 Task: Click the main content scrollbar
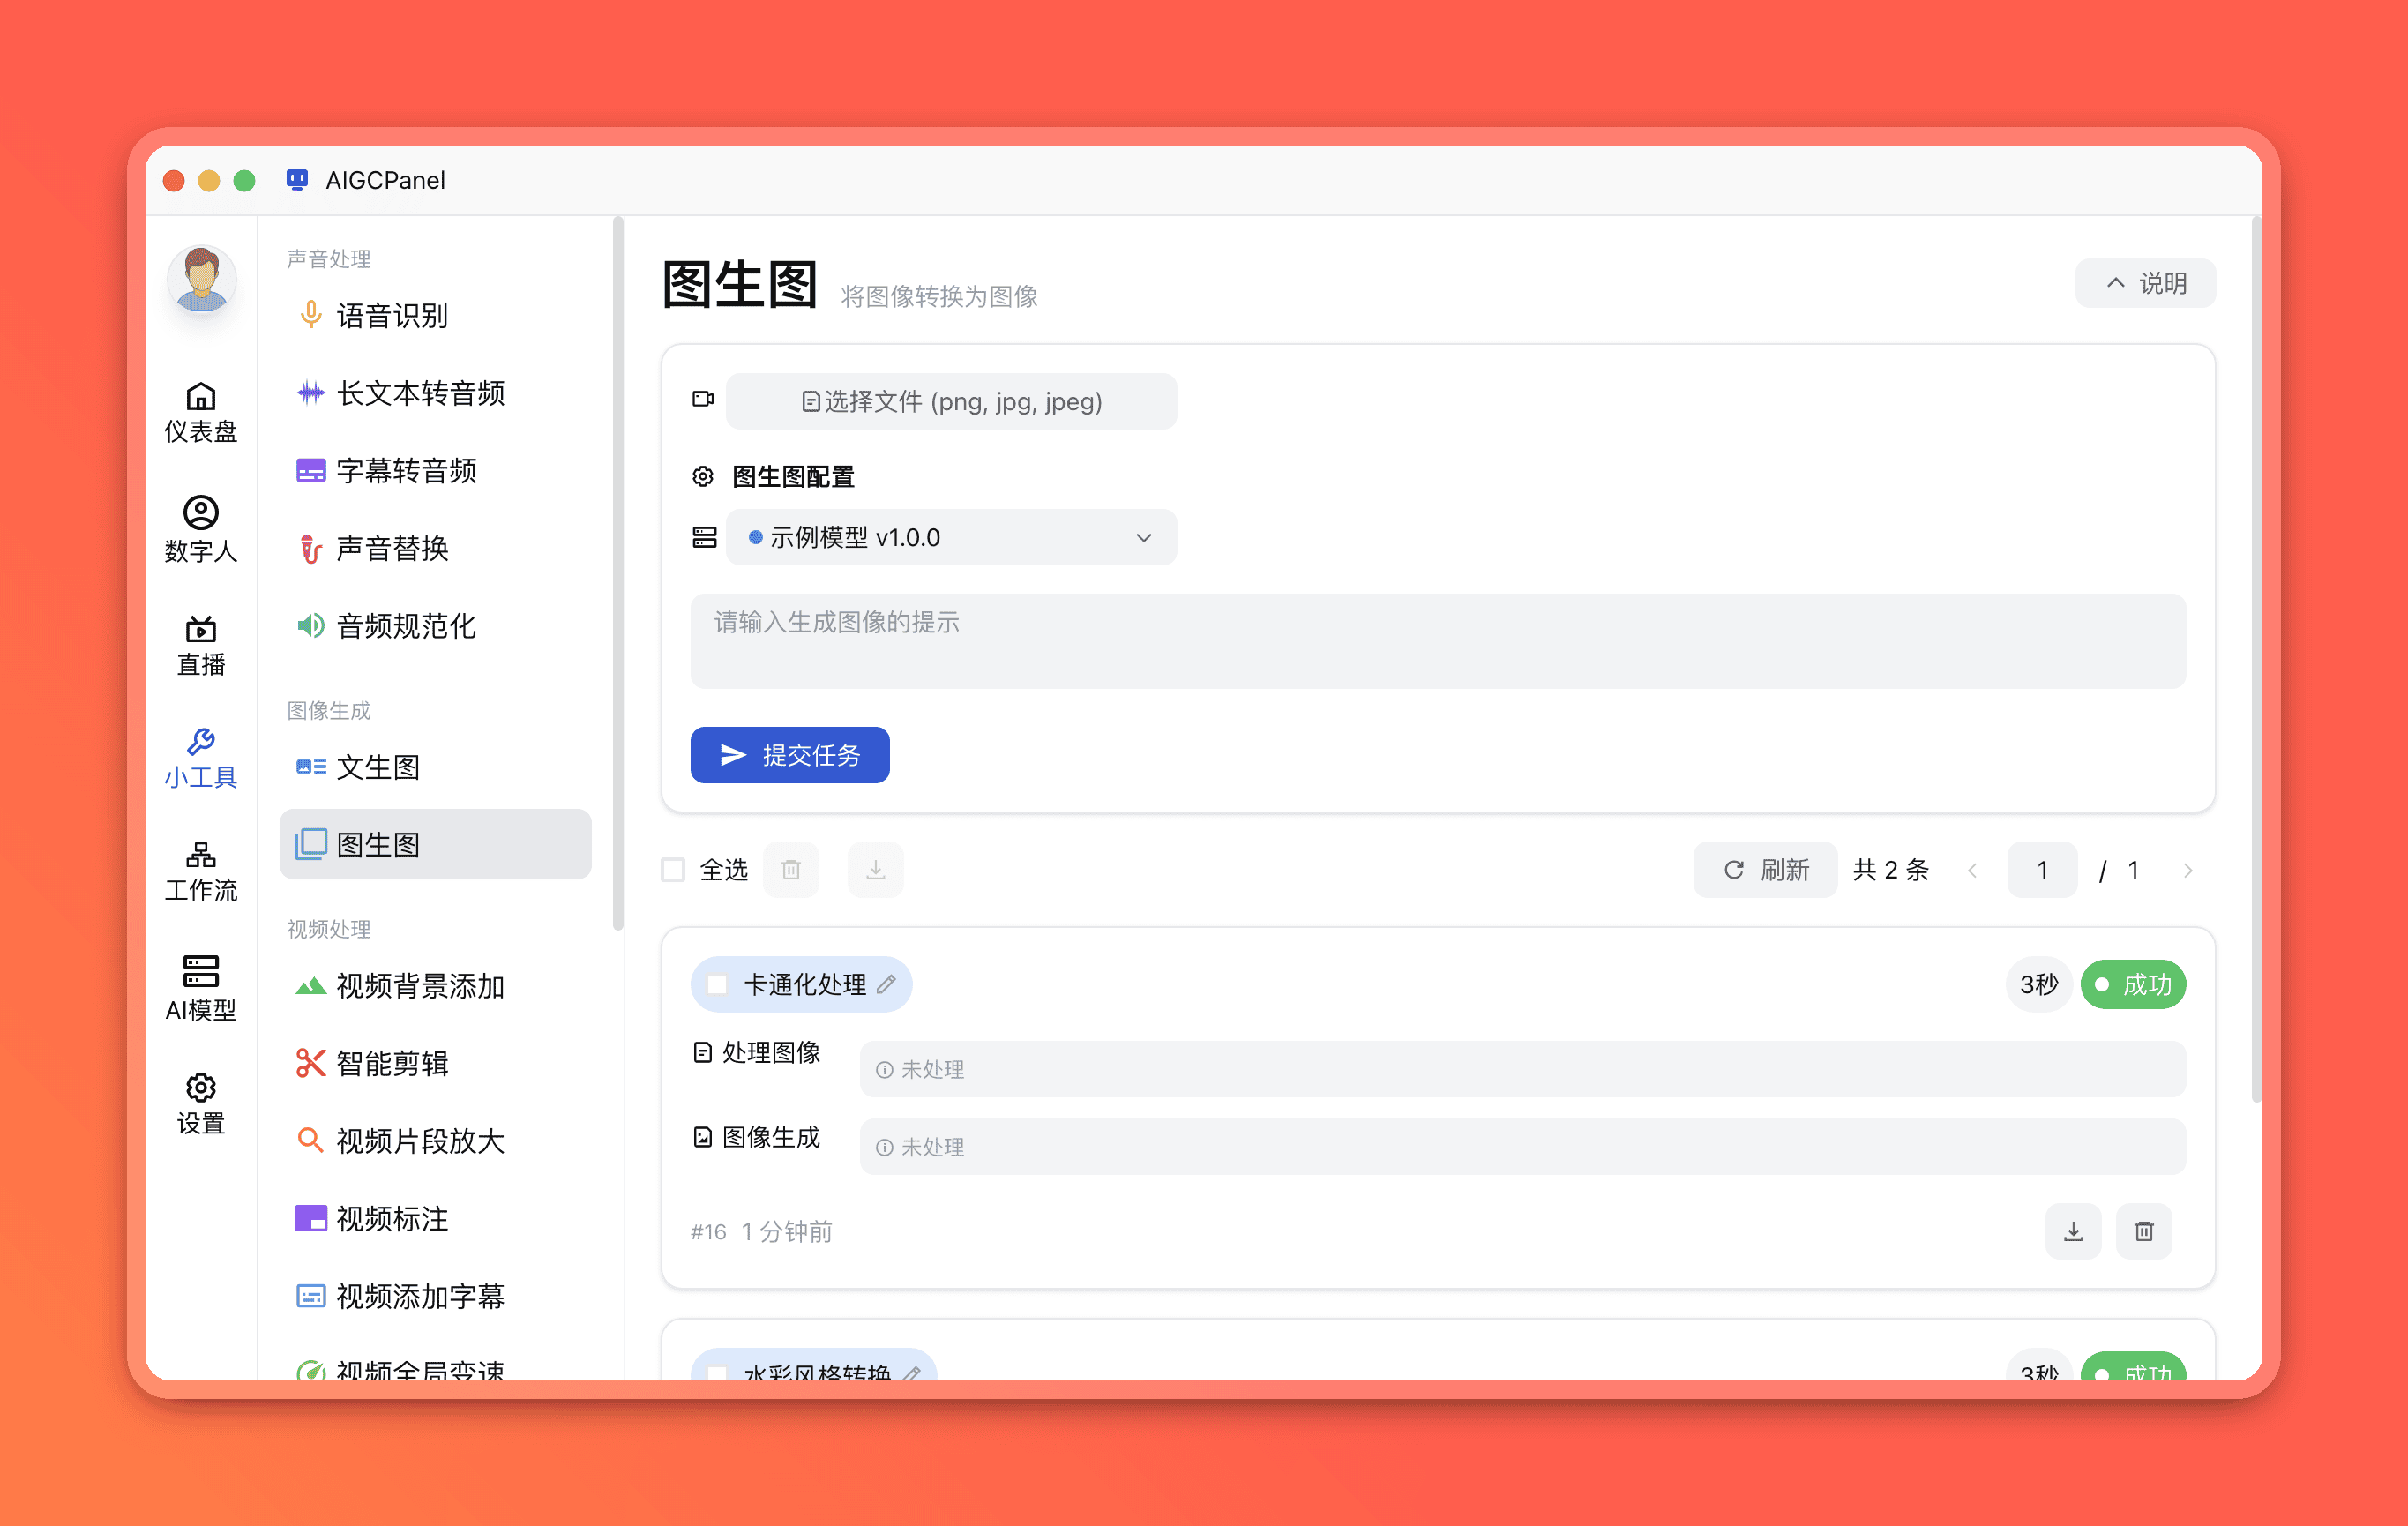pyautogui.click(x=2255, y=660)
